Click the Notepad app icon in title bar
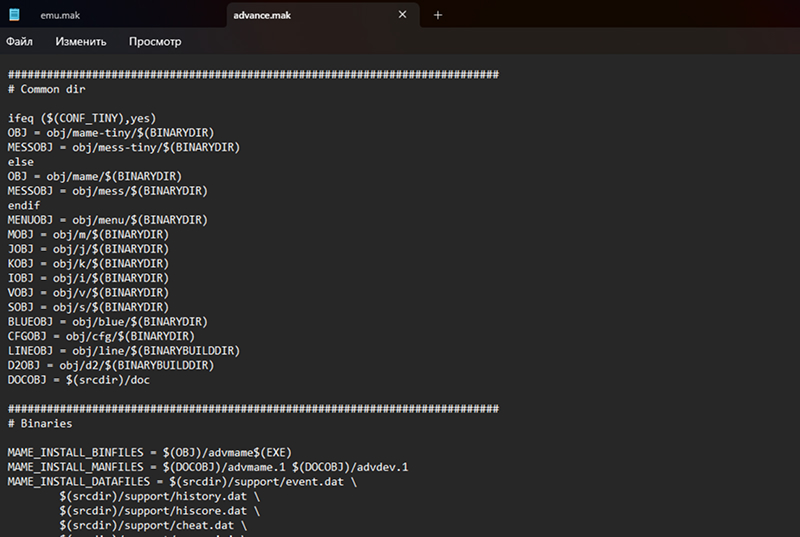The height and width of the screenshot is (537, 800). [14, 15]
